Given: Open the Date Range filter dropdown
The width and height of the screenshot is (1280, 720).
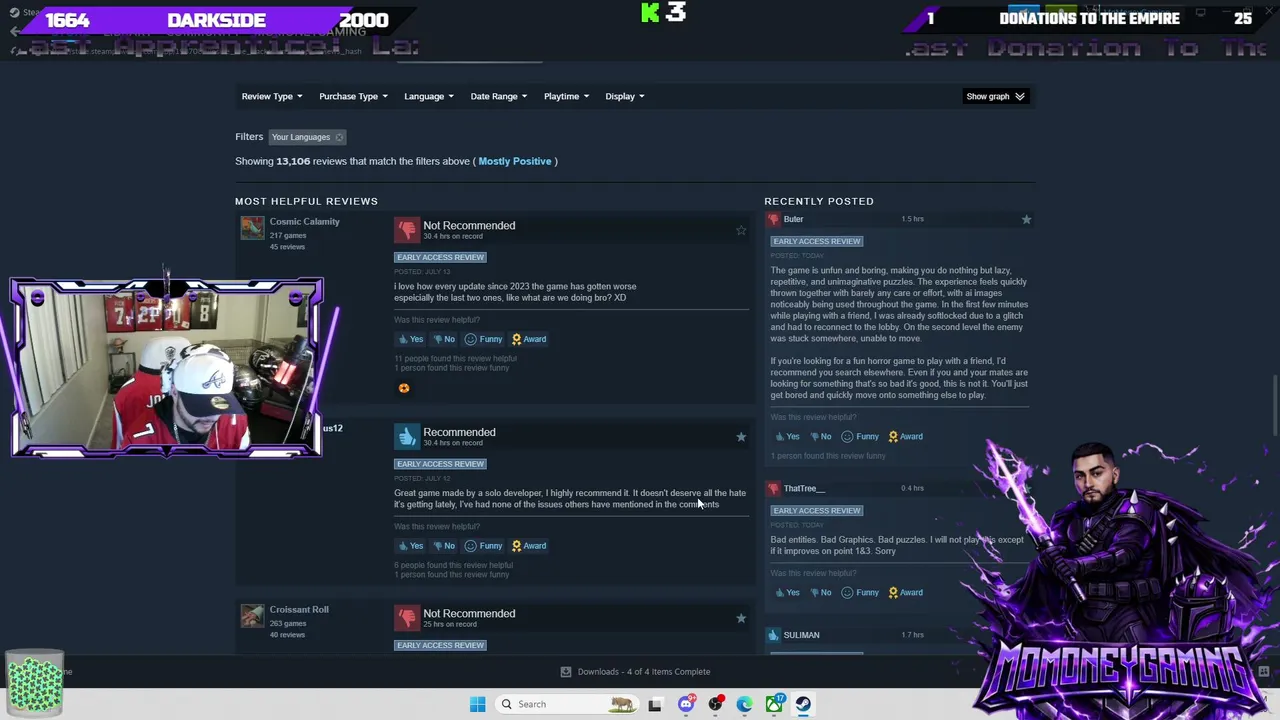Looking at the screenshot, I should pos(499,96).
